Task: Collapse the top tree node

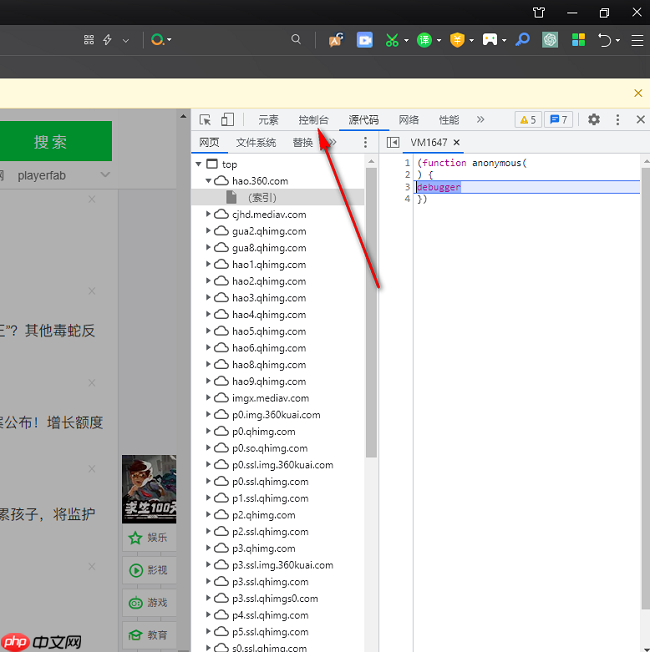Action: coord(199,164)
